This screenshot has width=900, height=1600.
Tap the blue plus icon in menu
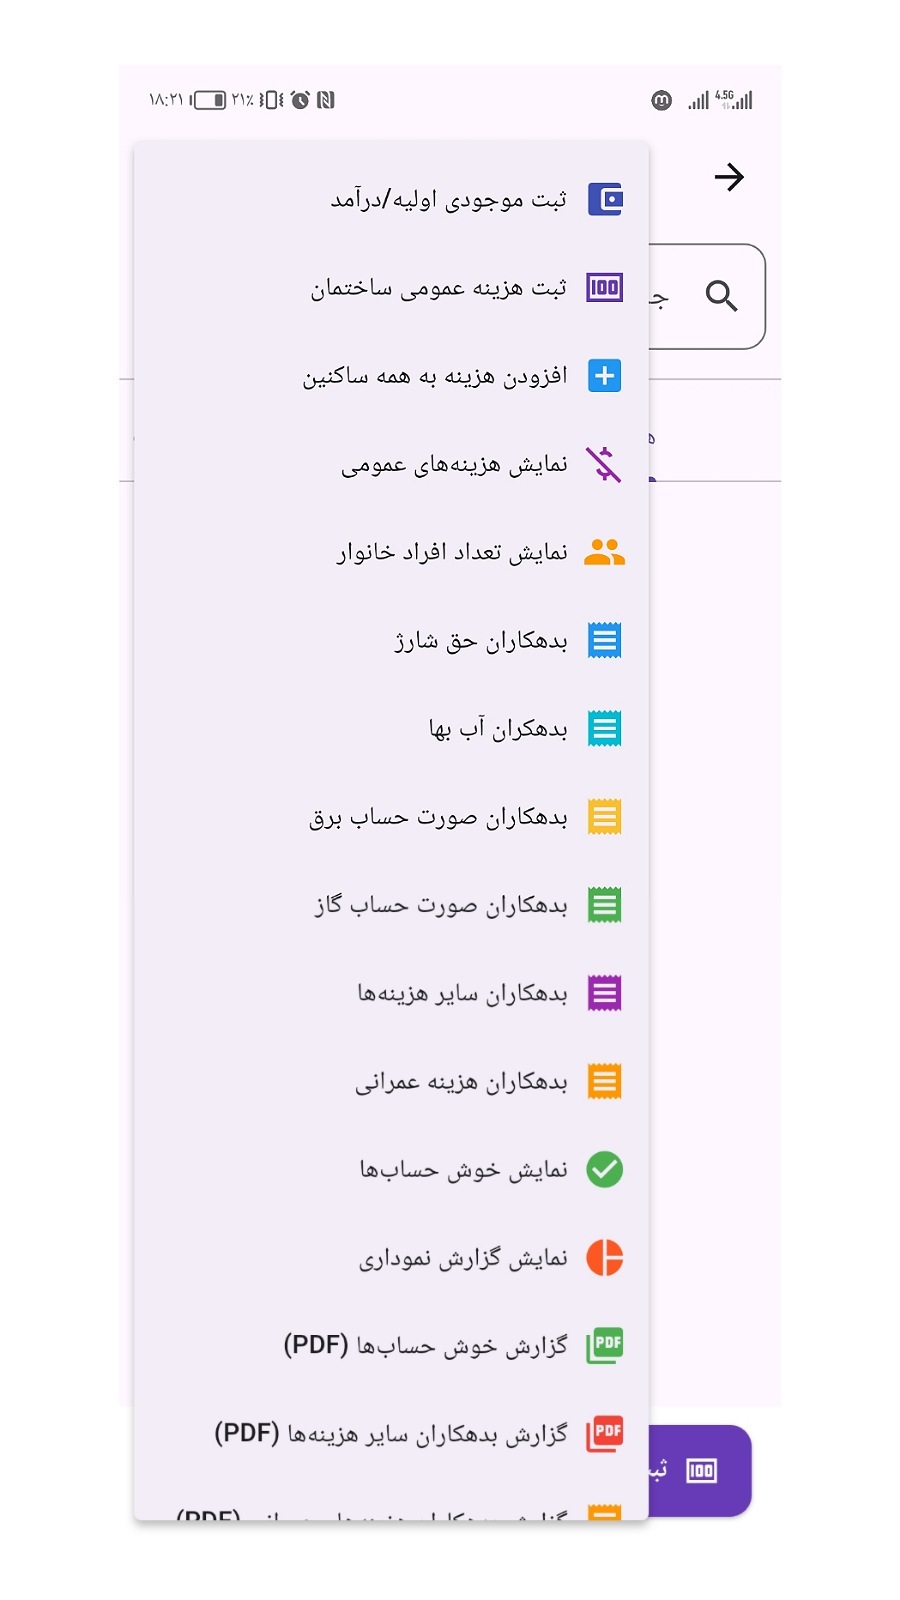pyautogui.click(x=604, y=376)
